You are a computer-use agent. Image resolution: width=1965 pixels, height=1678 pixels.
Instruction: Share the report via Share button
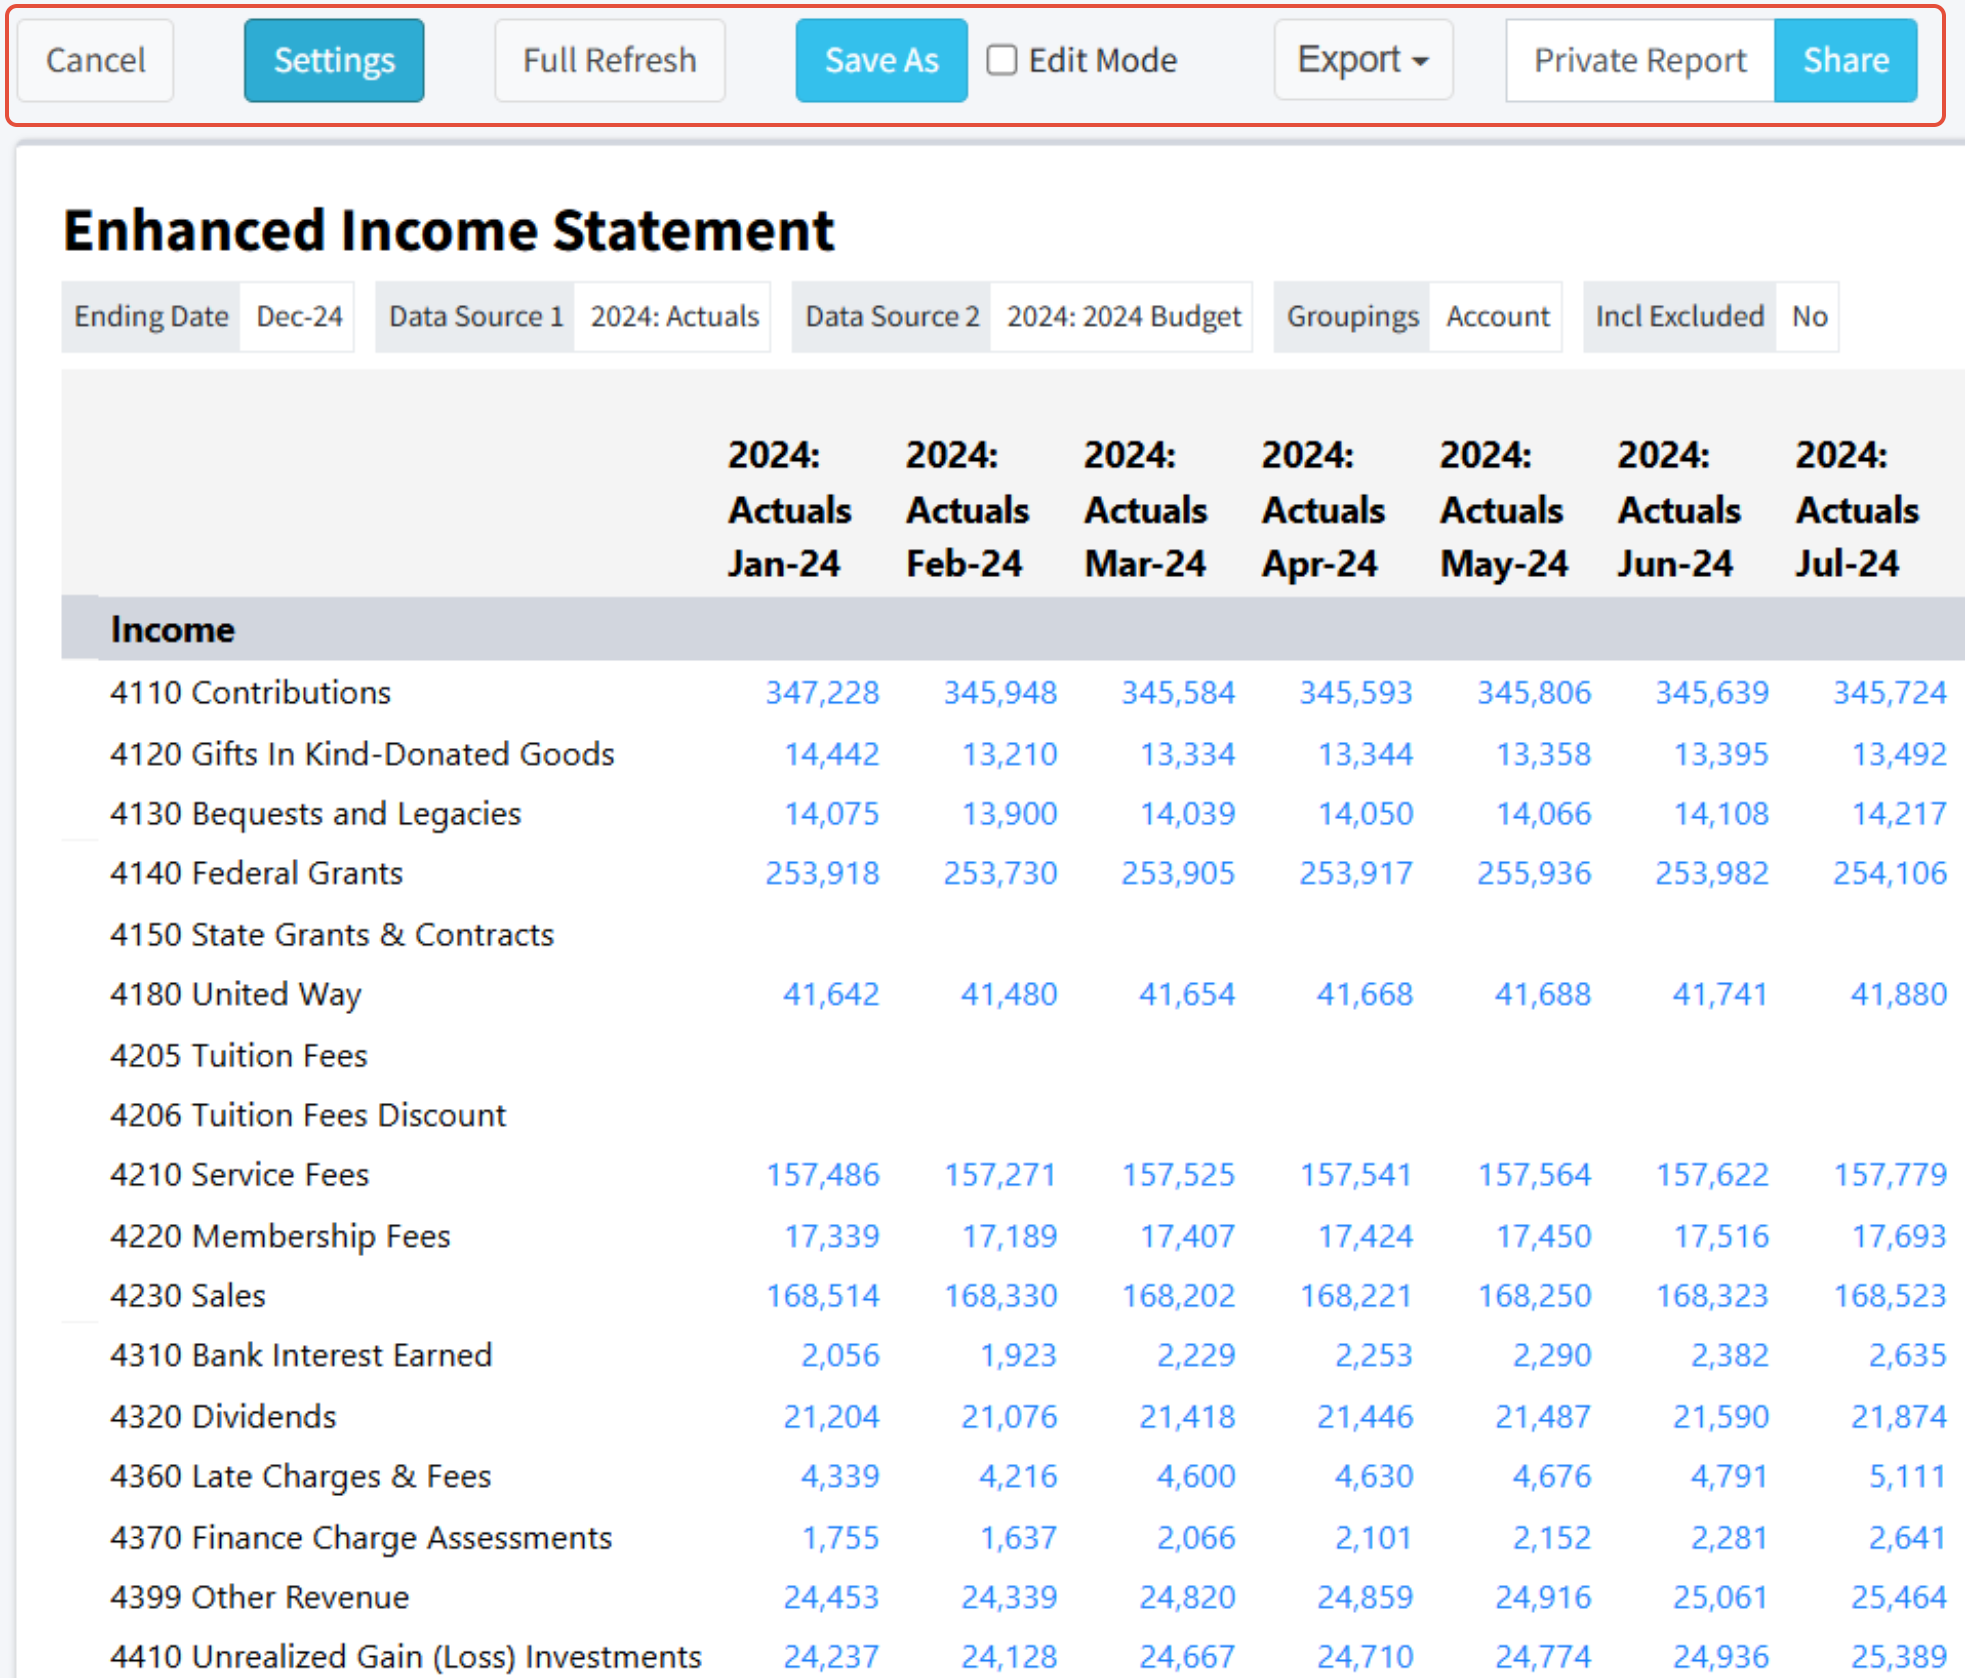[x=1845, y=61]
